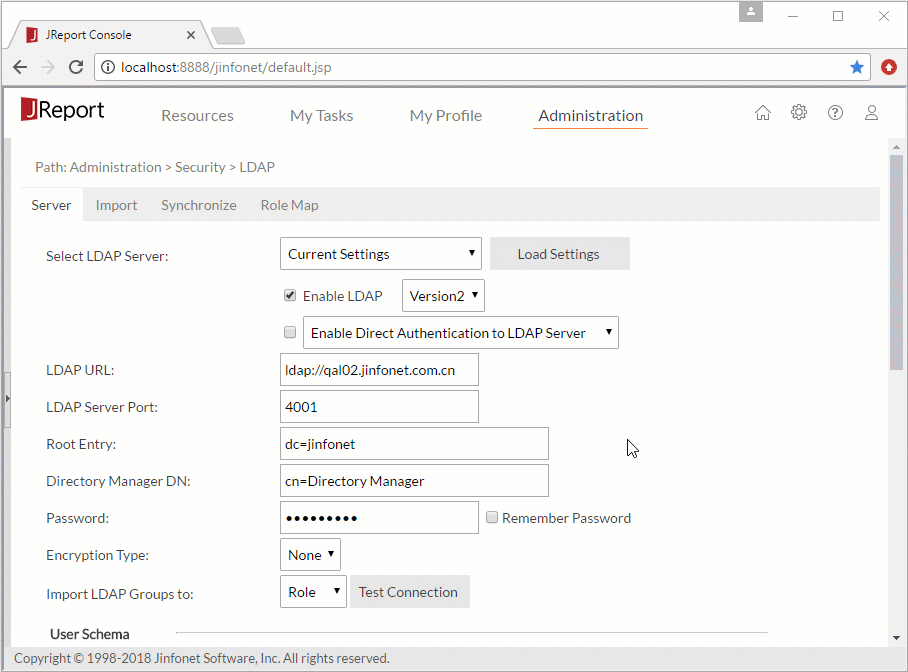Click the 'User Schema' section heading

coord(90,634)
